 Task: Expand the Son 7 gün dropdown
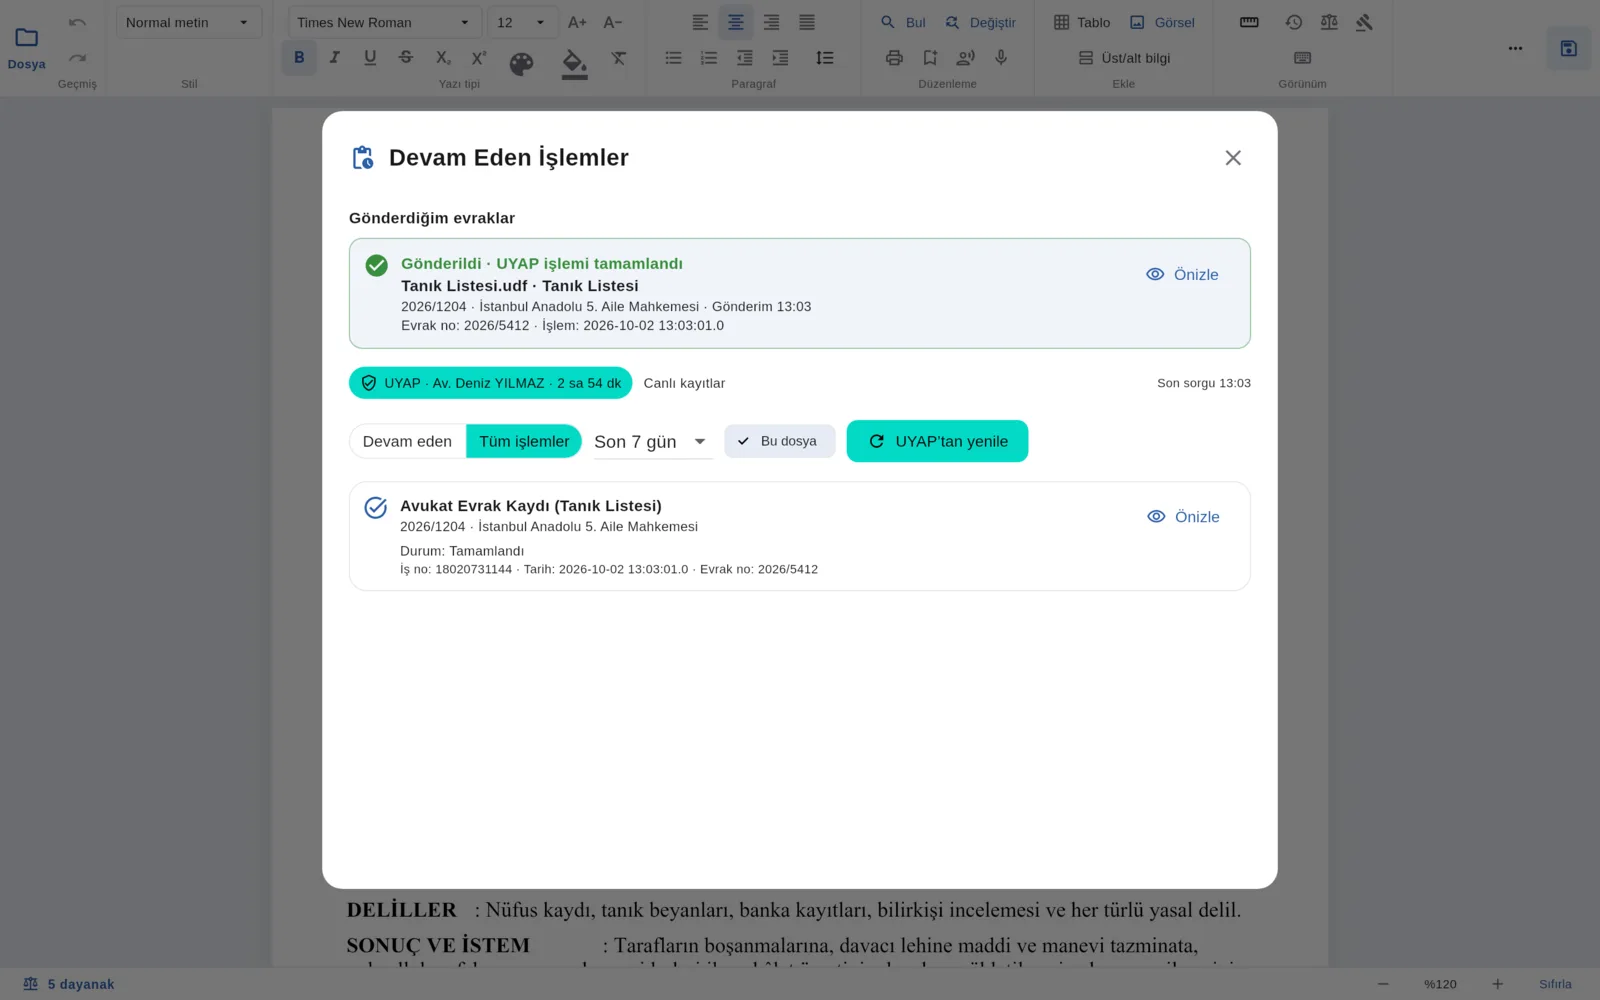pos(652,442)
